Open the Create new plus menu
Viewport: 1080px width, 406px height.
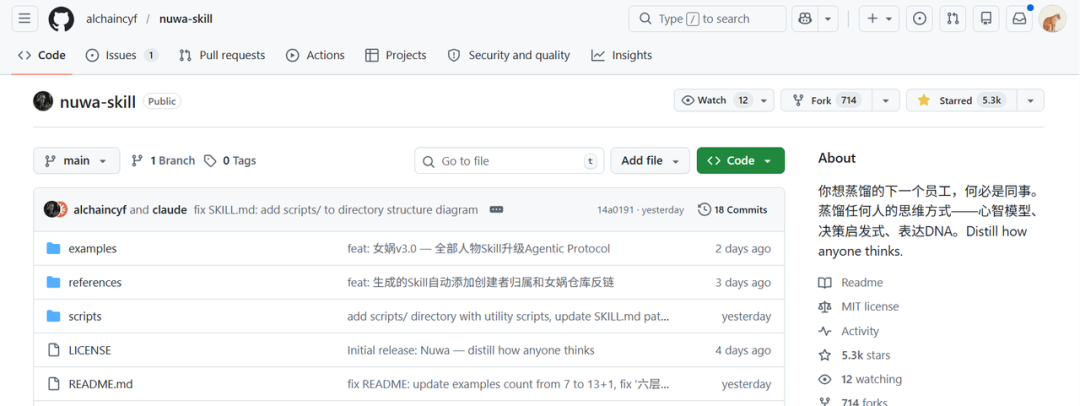click(x=880, y=19)
